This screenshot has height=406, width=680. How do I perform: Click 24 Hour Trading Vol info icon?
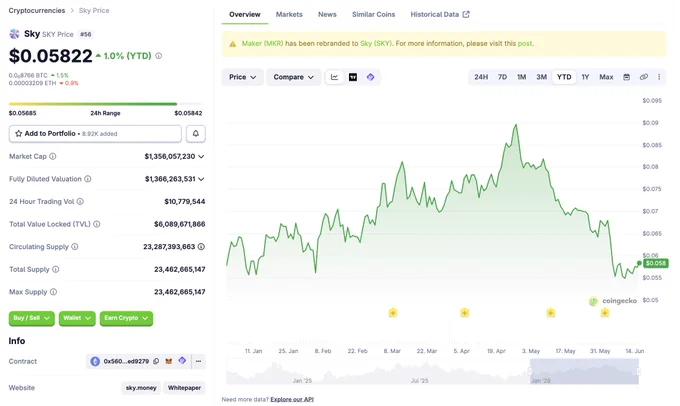[80, 201]
